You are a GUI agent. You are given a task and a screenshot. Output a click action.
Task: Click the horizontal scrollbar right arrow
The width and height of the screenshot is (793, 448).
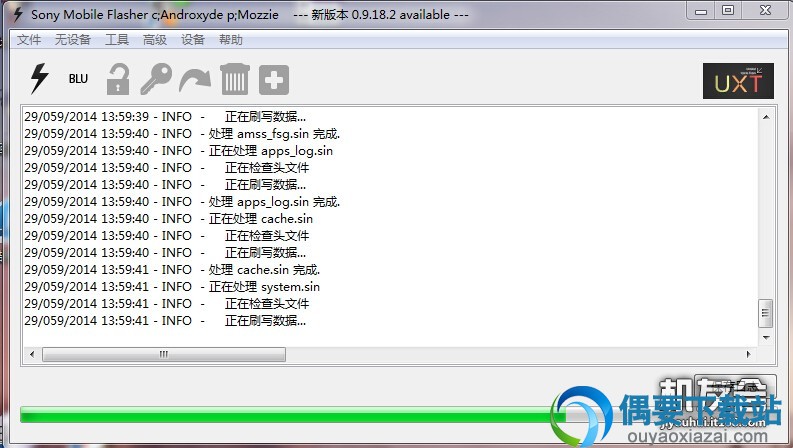click(x=748, y=354)
